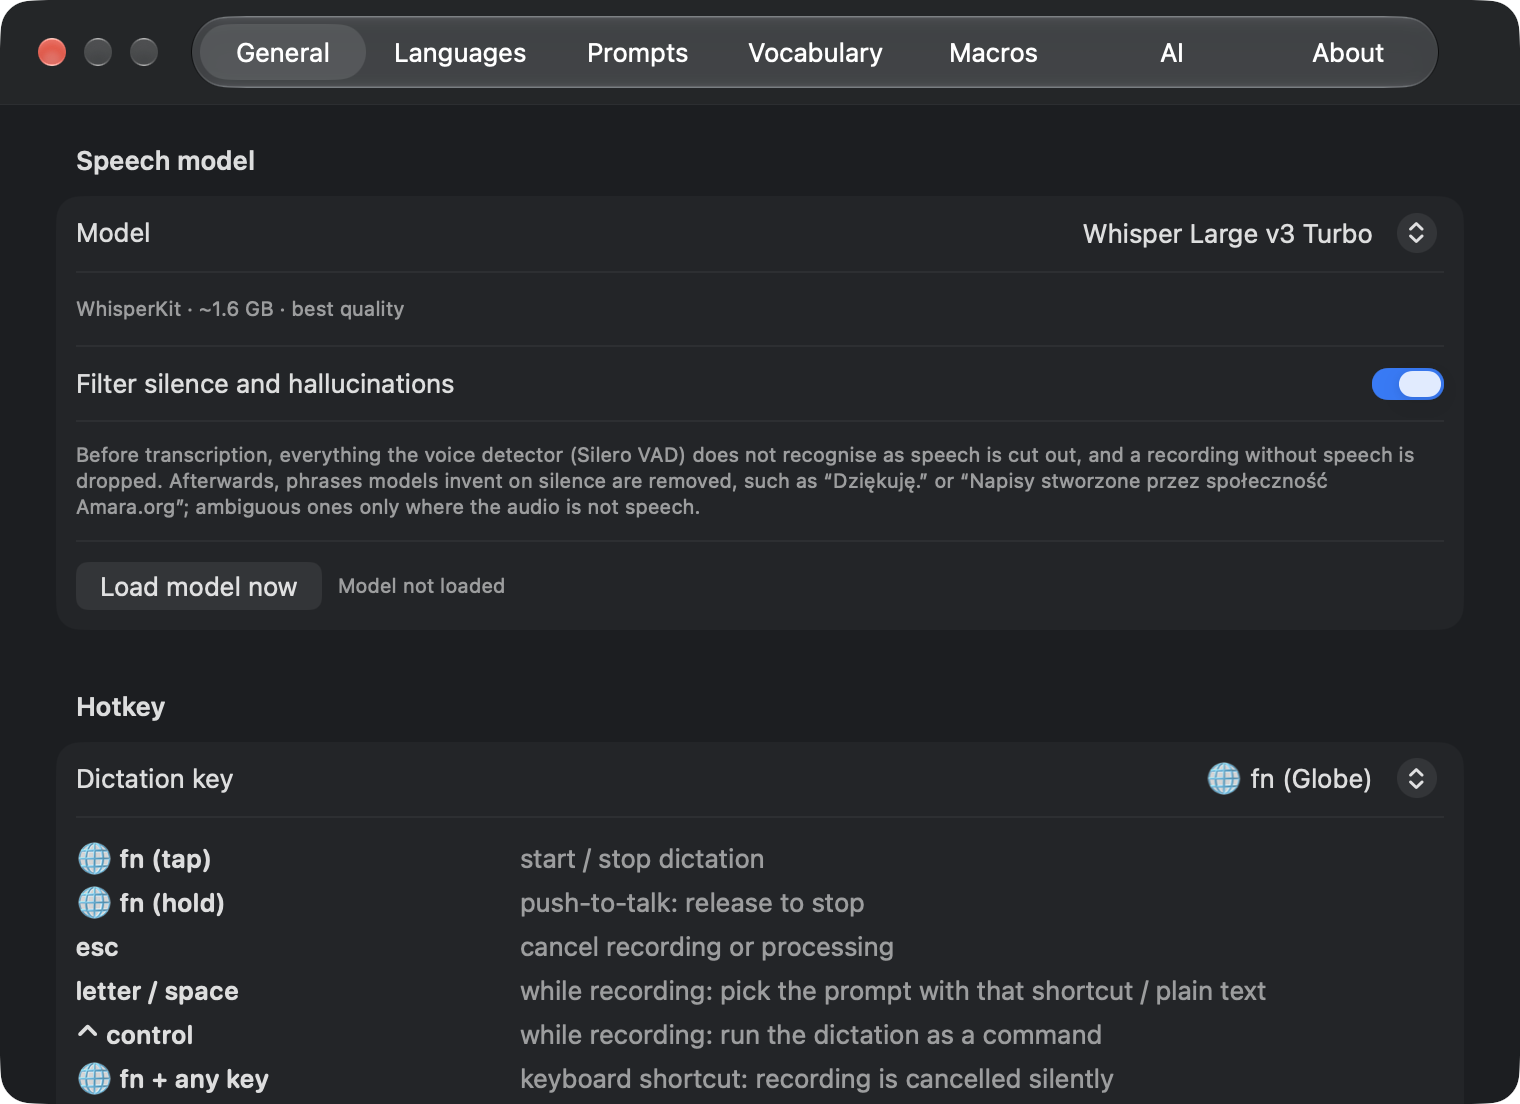Click globe icon beside fn (hold)
This screenshot has width=1520, height=1104.
tap(94, 902)
